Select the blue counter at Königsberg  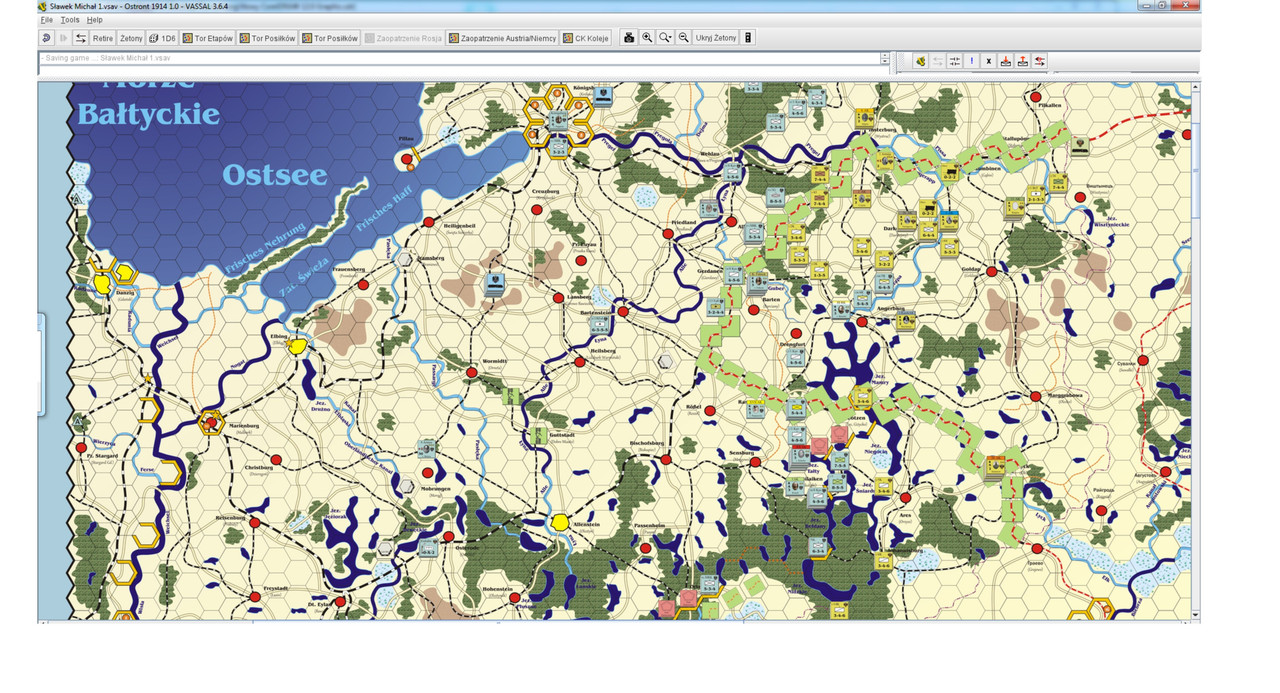(604, 97)
